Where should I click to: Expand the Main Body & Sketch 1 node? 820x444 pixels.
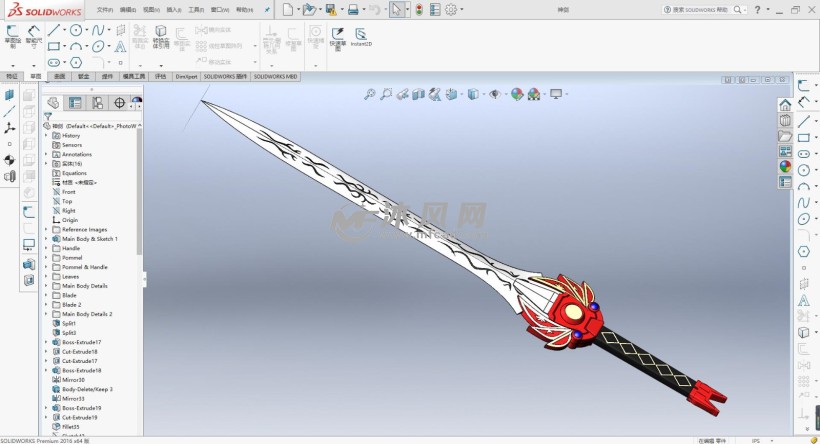46,238
